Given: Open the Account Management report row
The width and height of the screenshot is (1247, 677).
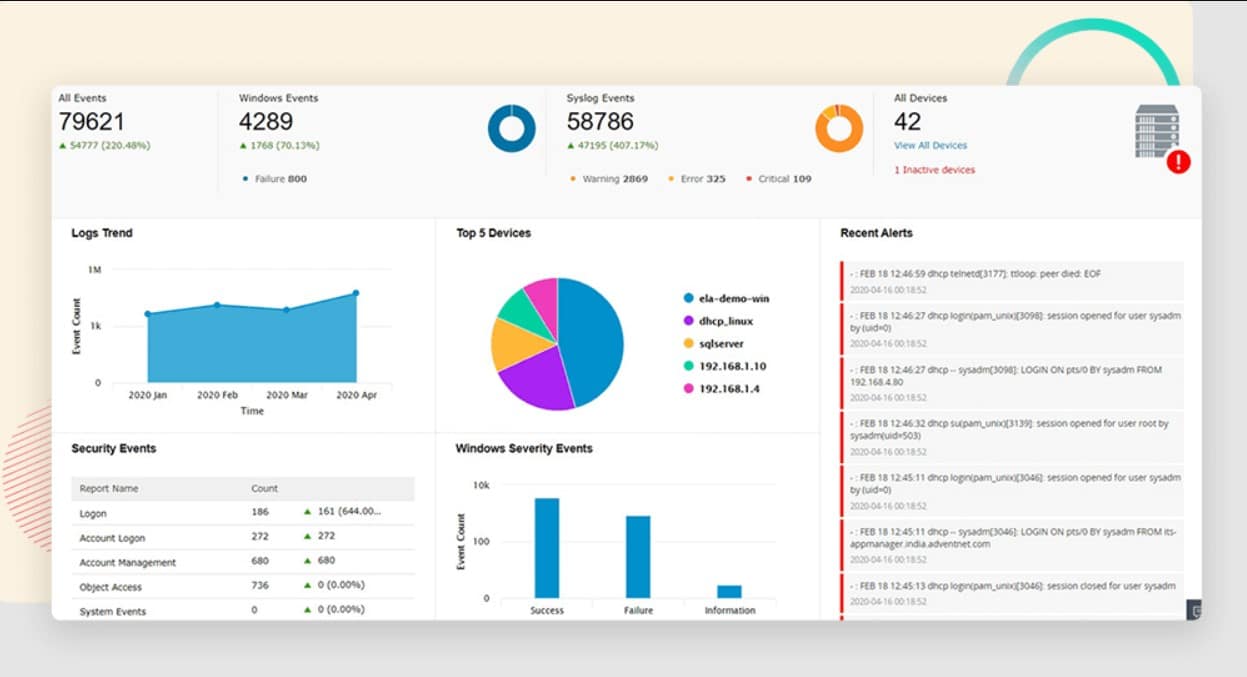Looking at the screenshot, I should coord(243,562).
